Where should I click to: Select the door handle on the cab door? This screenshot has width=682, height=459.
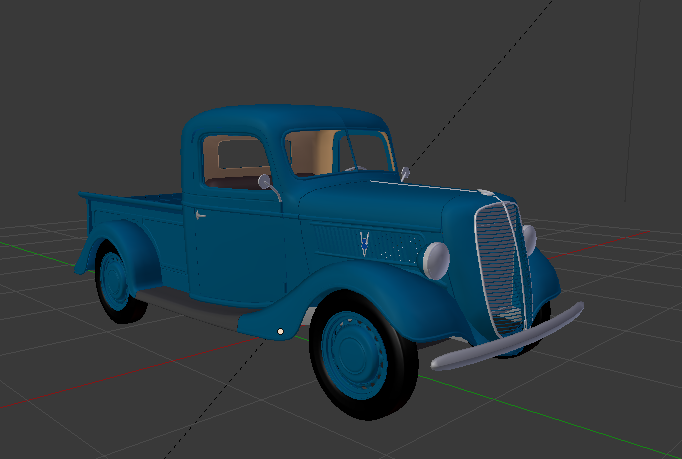point(200,215)
